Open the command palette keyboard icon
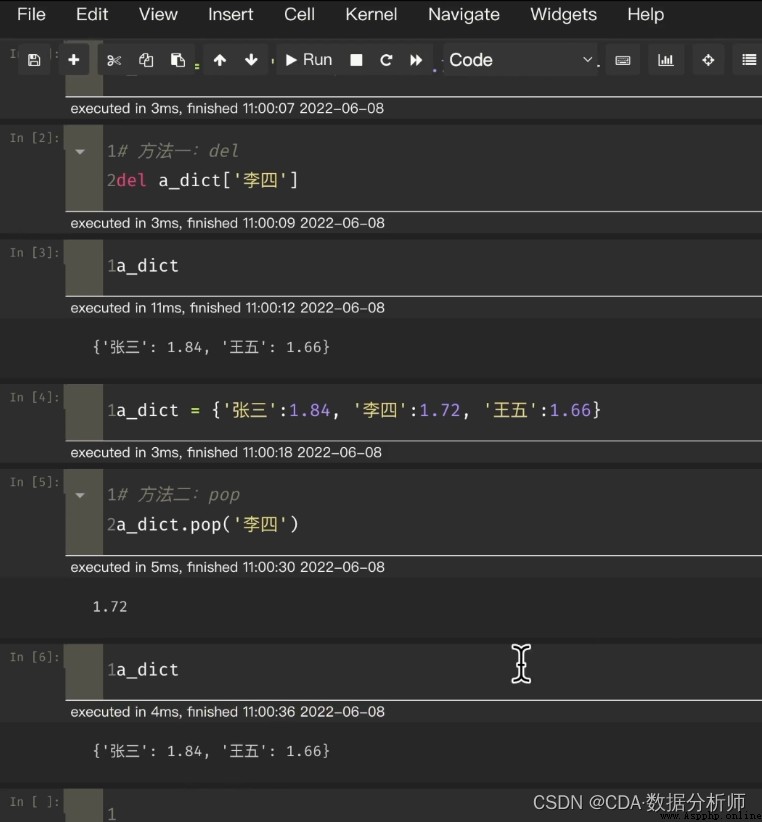Viewport: 762px width, 822px height. pyautogui.click(x=623, y=60)
